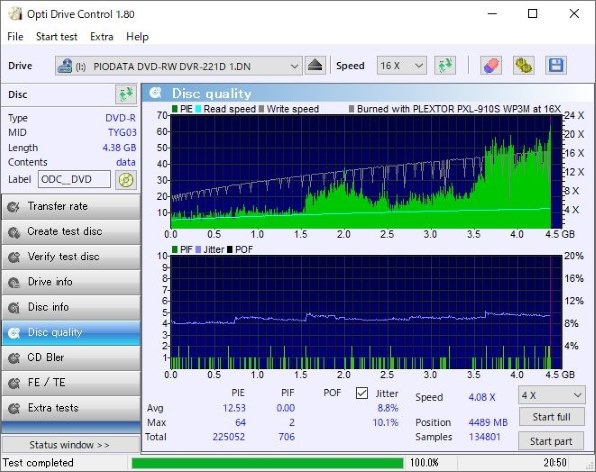Click the Start full button
The image size is (596, 472).
click(x=551, y=417)
